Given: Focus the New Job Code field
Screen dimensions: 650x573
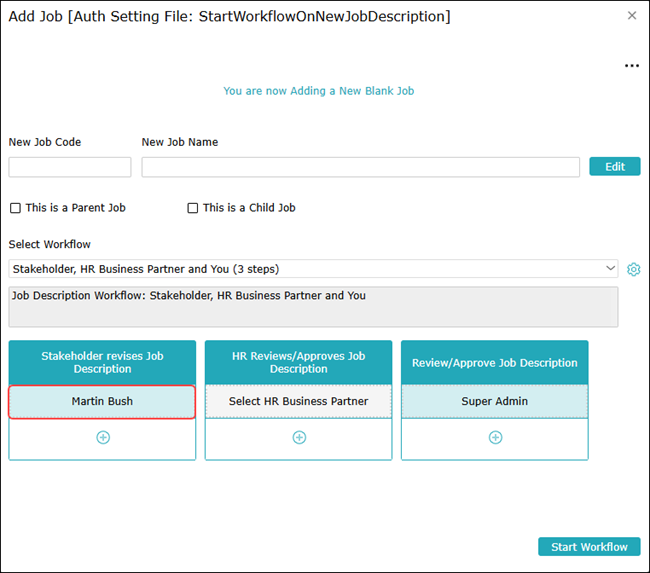Looking at the screenshot, I should [x=70, y=167].
